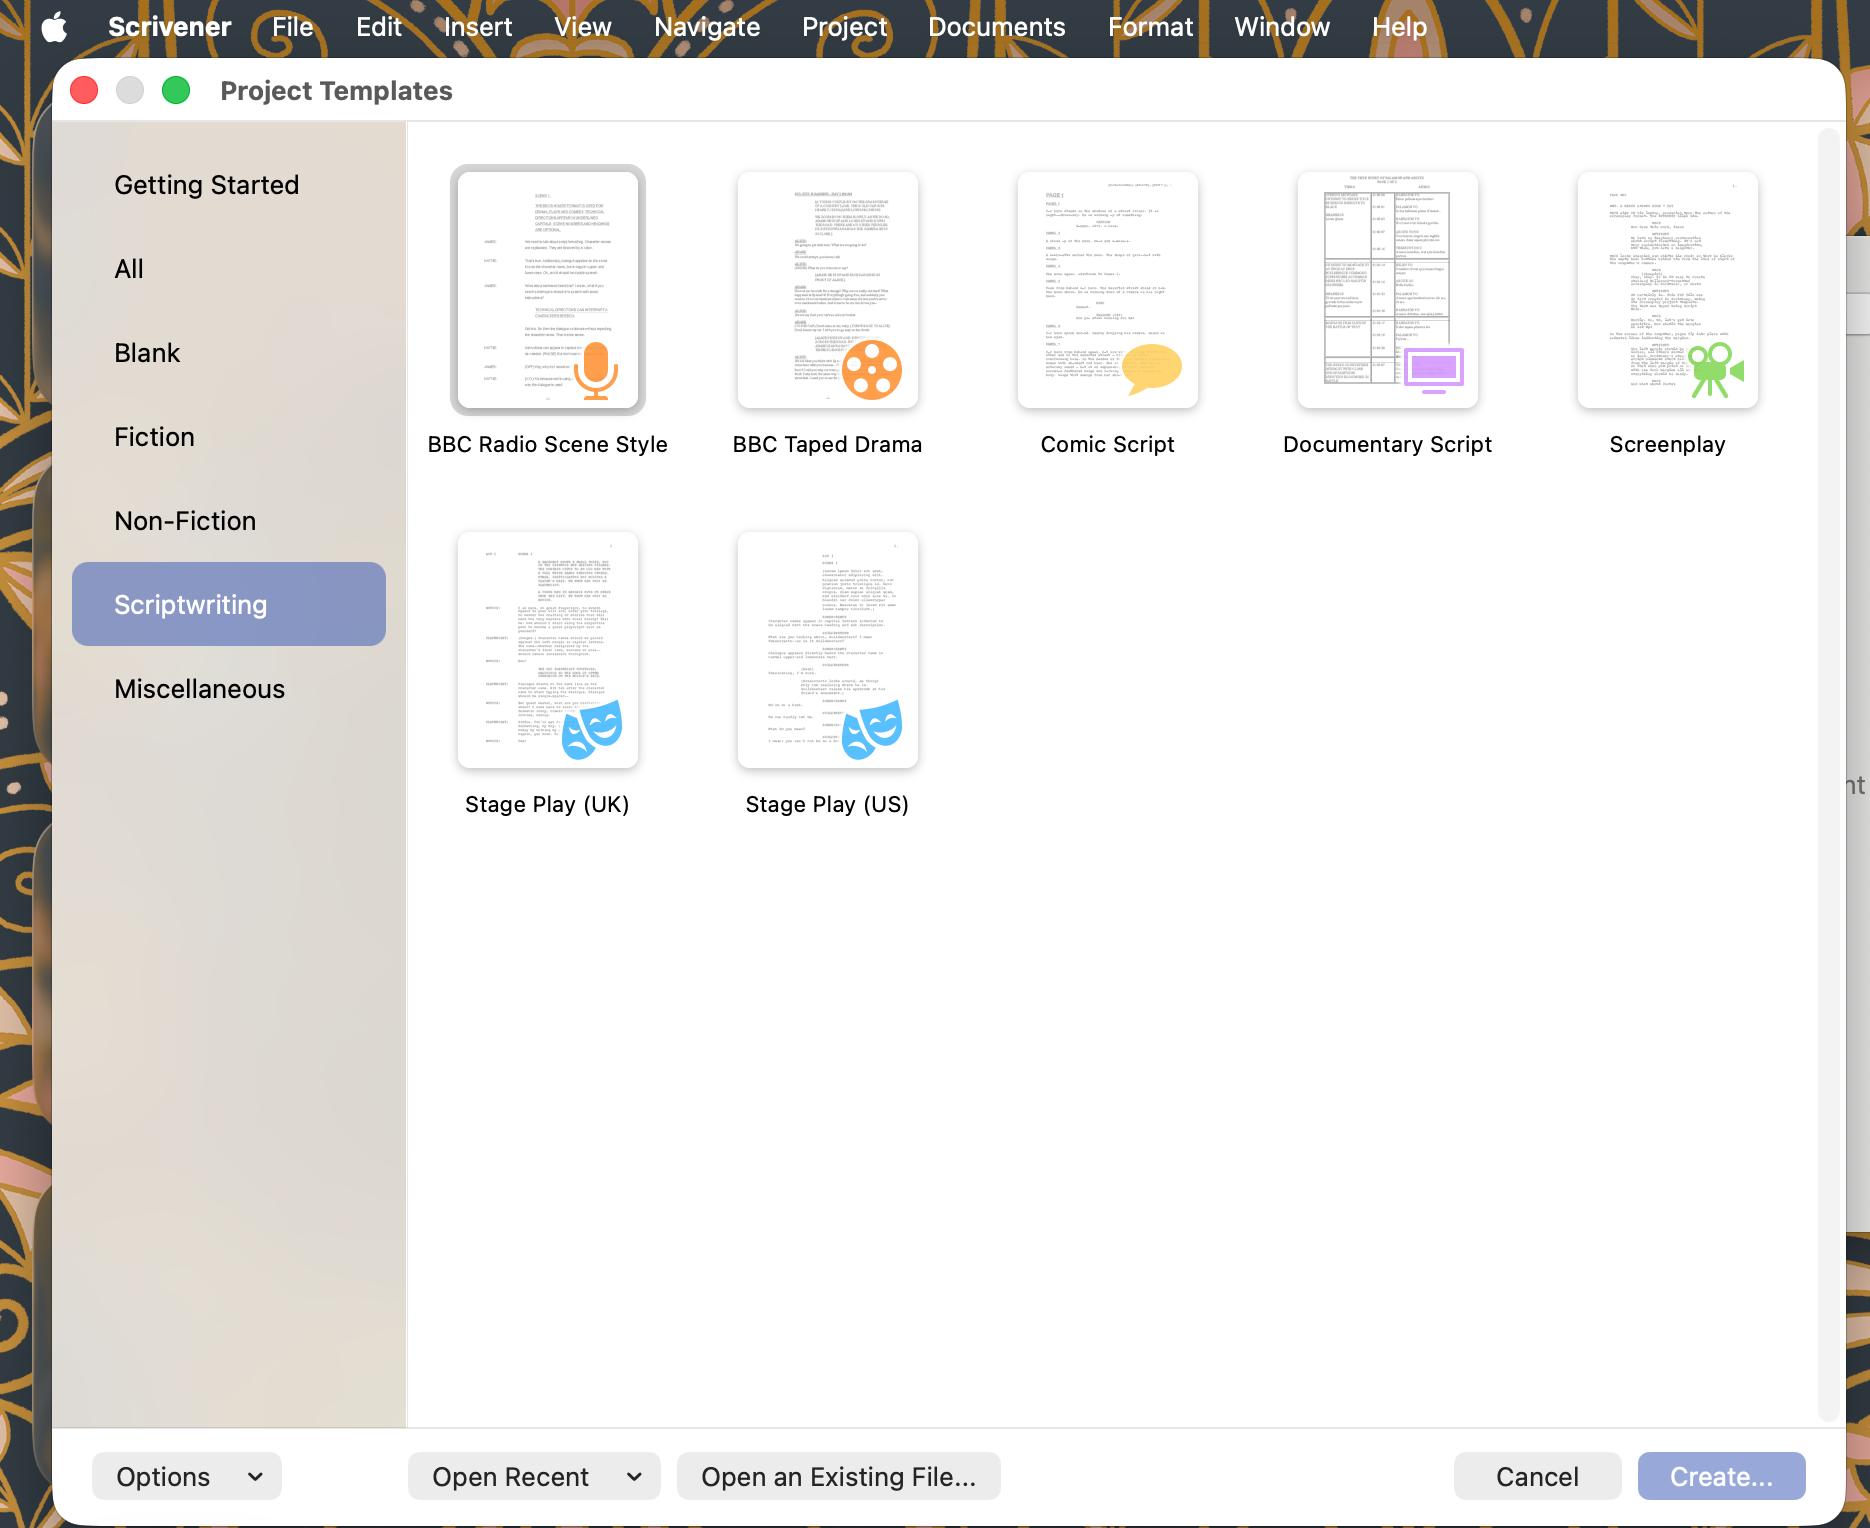
Task: Close the Project Templates window
Action: (x=84, y=91)
